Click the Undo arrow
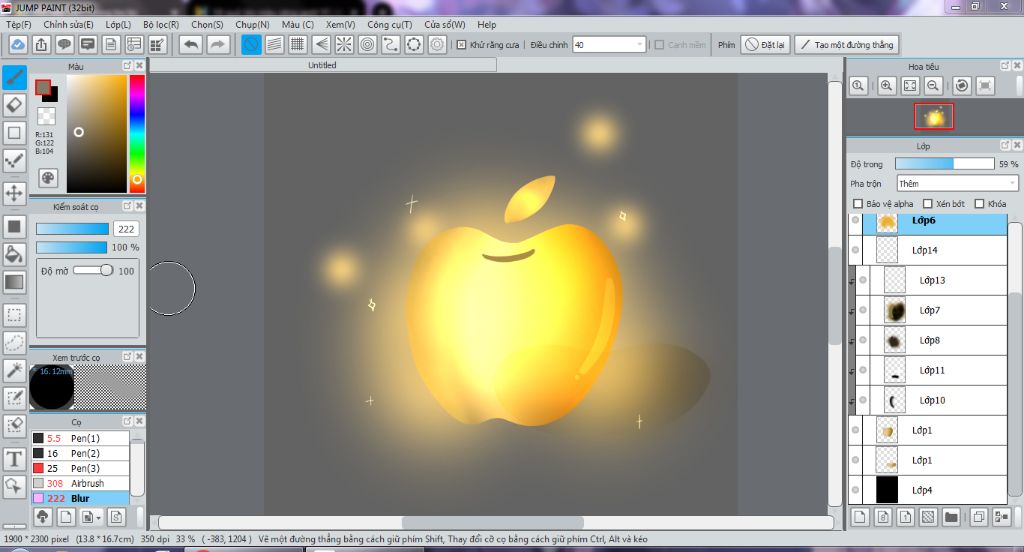The height and width of the screenshot is (552, 1024). [x=191, y=44]
